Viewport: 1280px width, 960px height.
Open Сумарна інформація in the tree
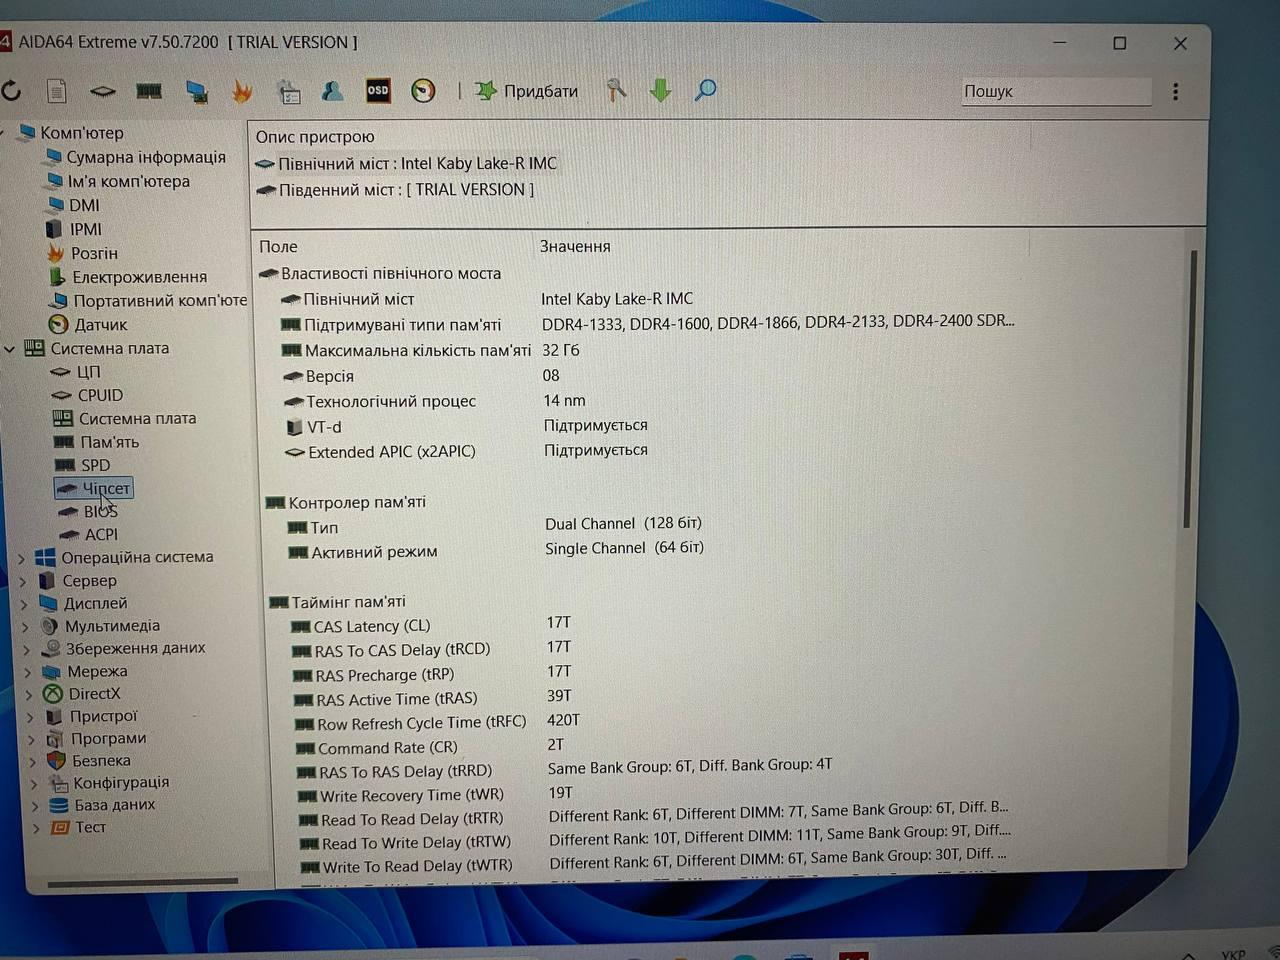point(146,157)
